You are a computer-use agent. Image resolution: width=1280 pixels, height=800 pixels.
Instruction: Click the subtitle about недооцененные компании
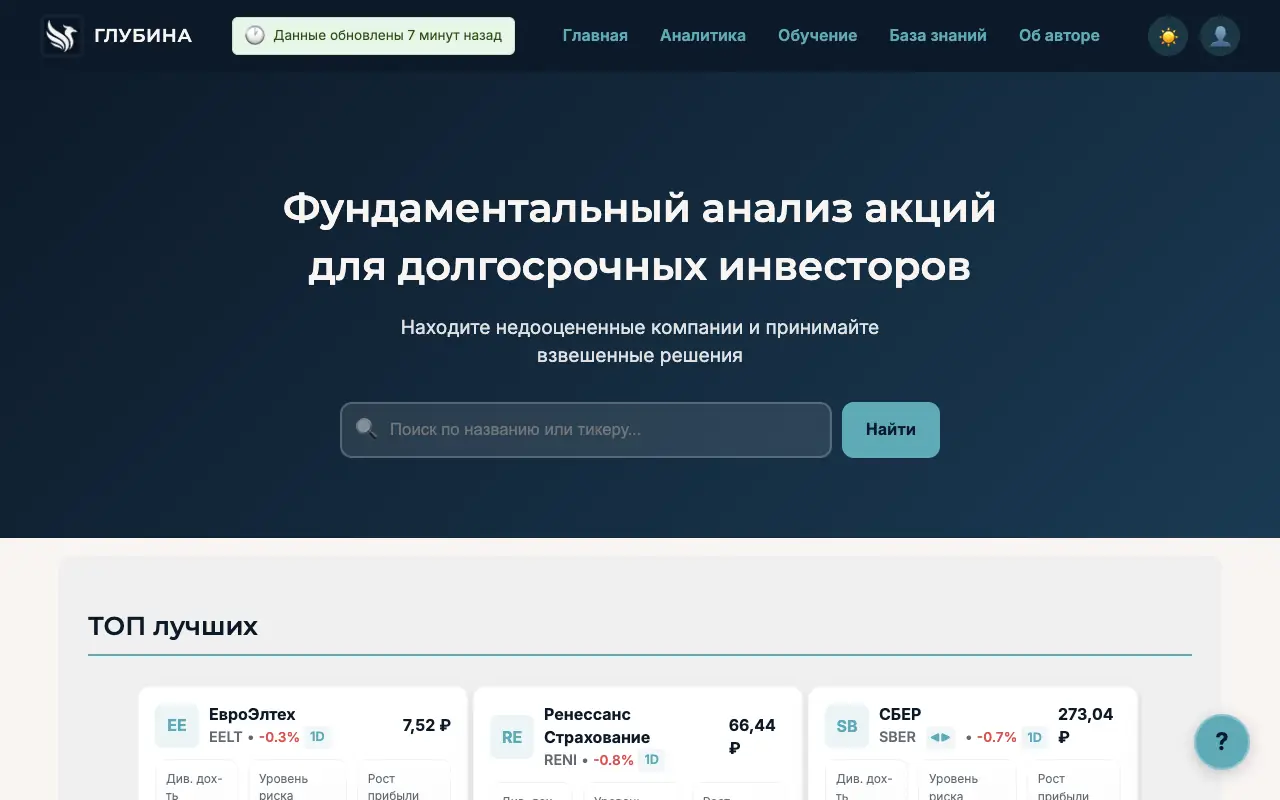640,341
